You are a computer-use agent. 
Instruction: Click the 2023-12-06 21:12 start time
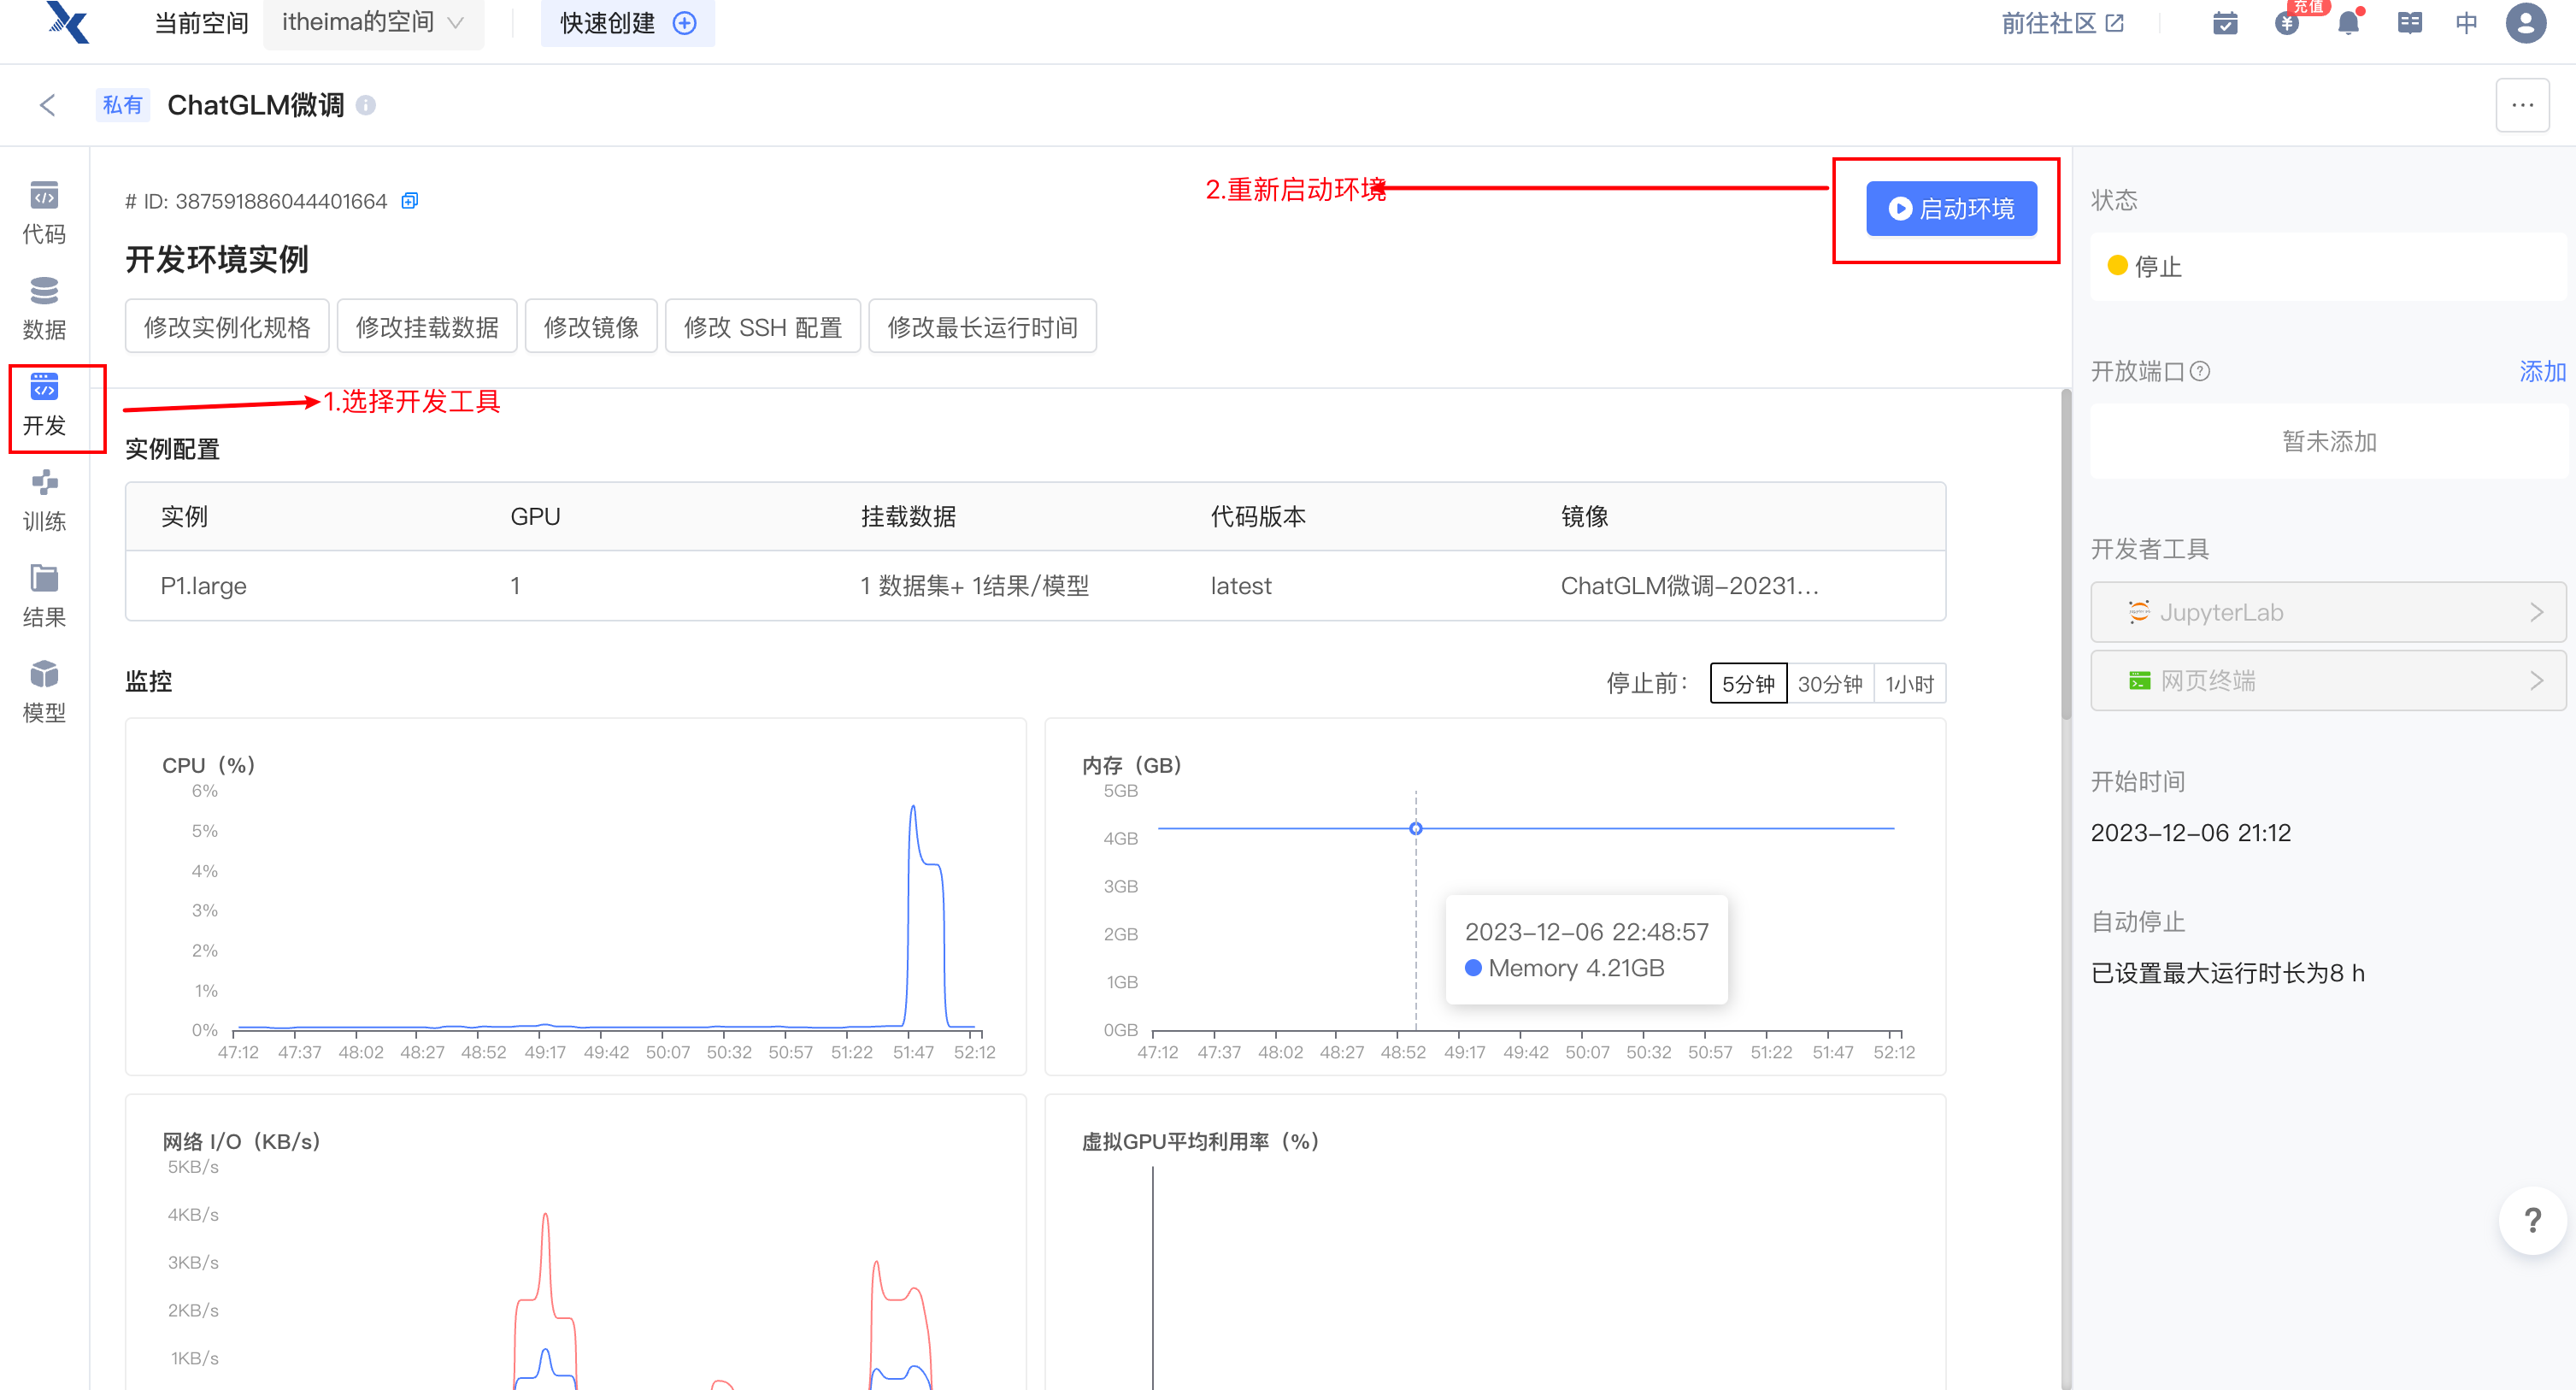tap(2190, 833)
